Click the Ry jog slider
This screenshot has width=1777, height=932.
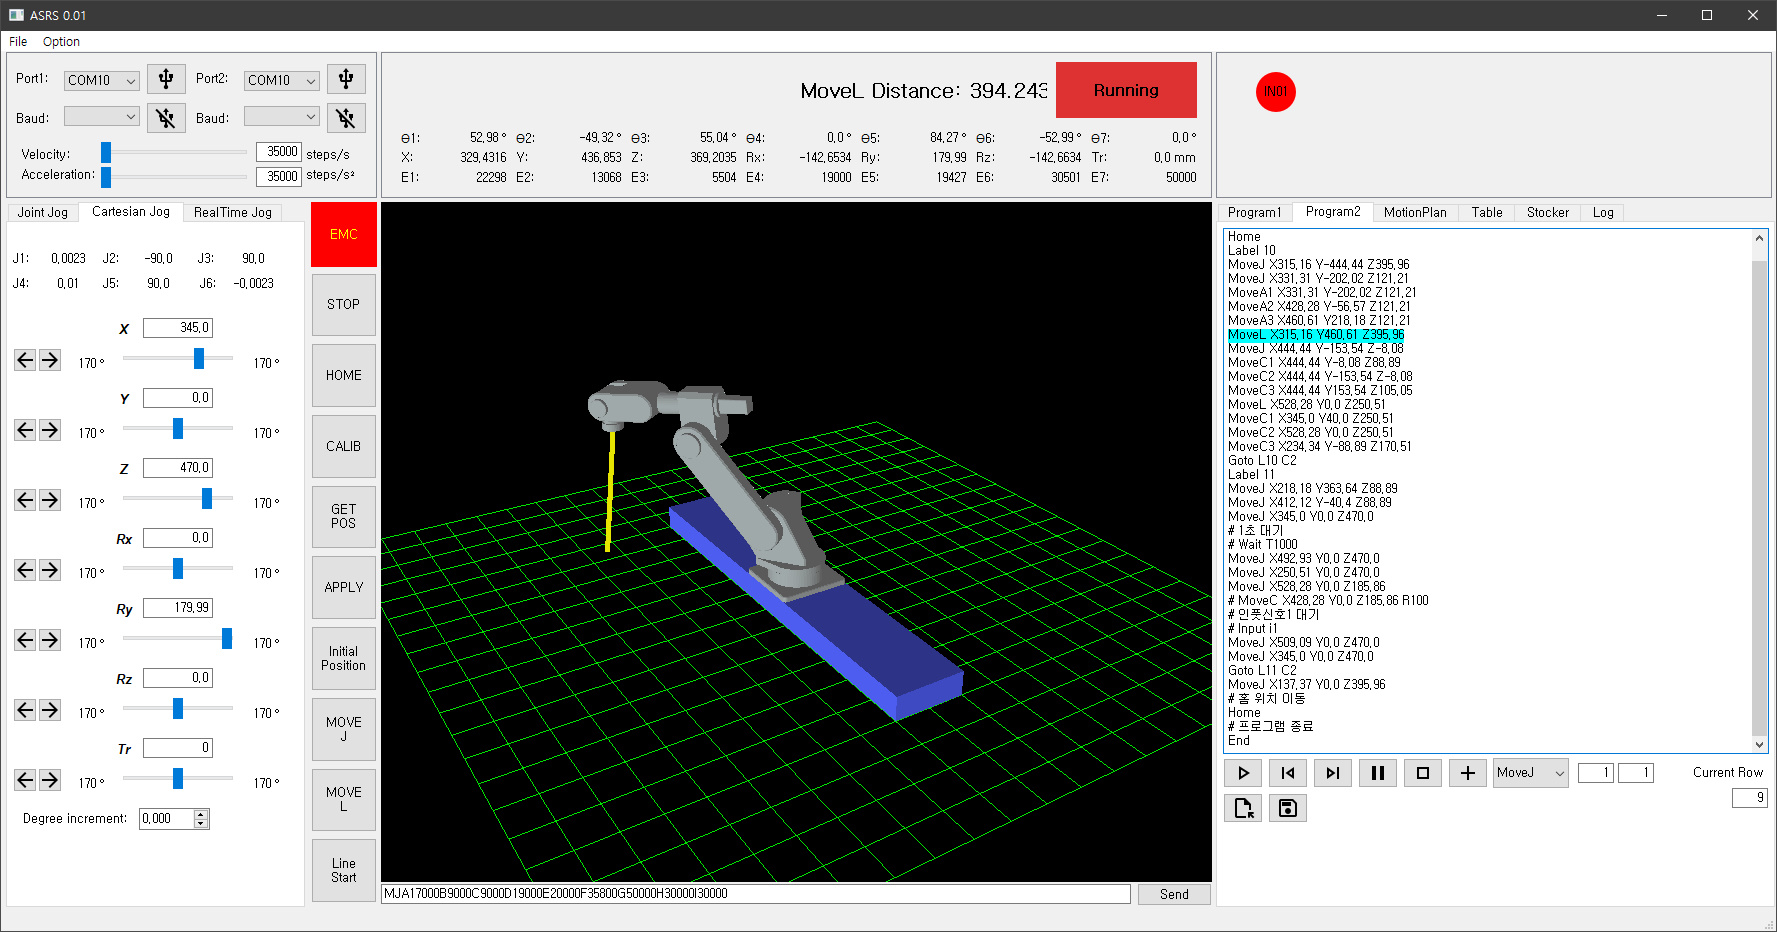[178, 638]
